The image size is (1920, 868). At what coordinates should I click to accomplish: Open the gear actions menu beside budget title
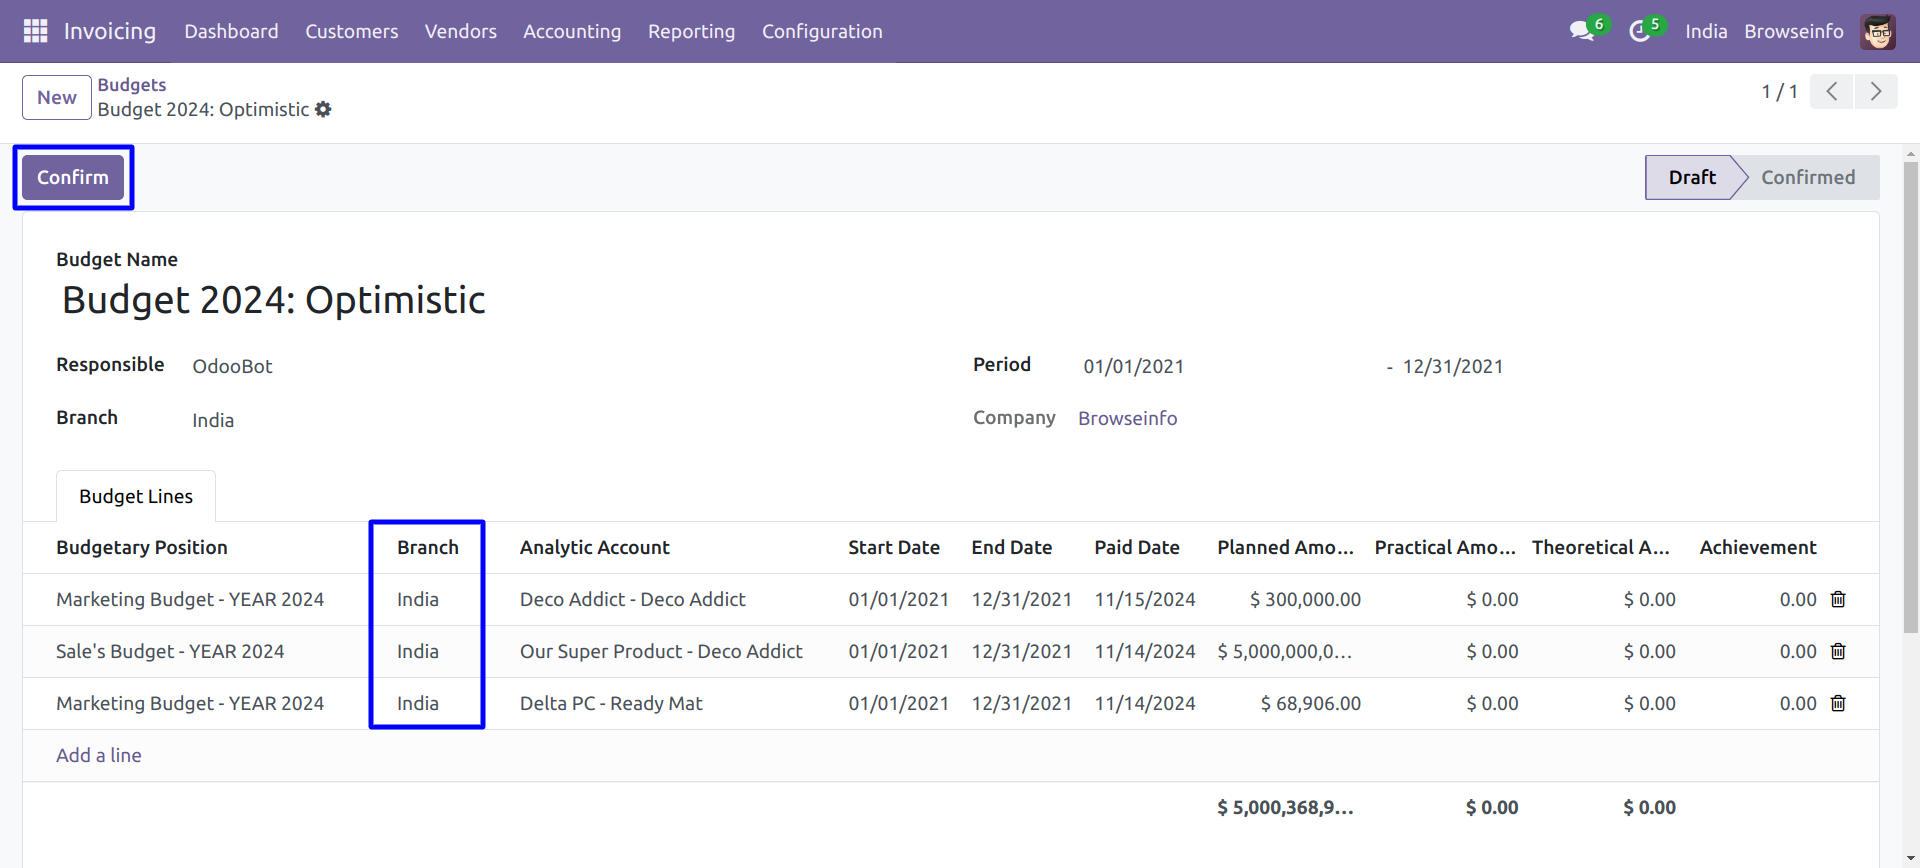[323, 110]
